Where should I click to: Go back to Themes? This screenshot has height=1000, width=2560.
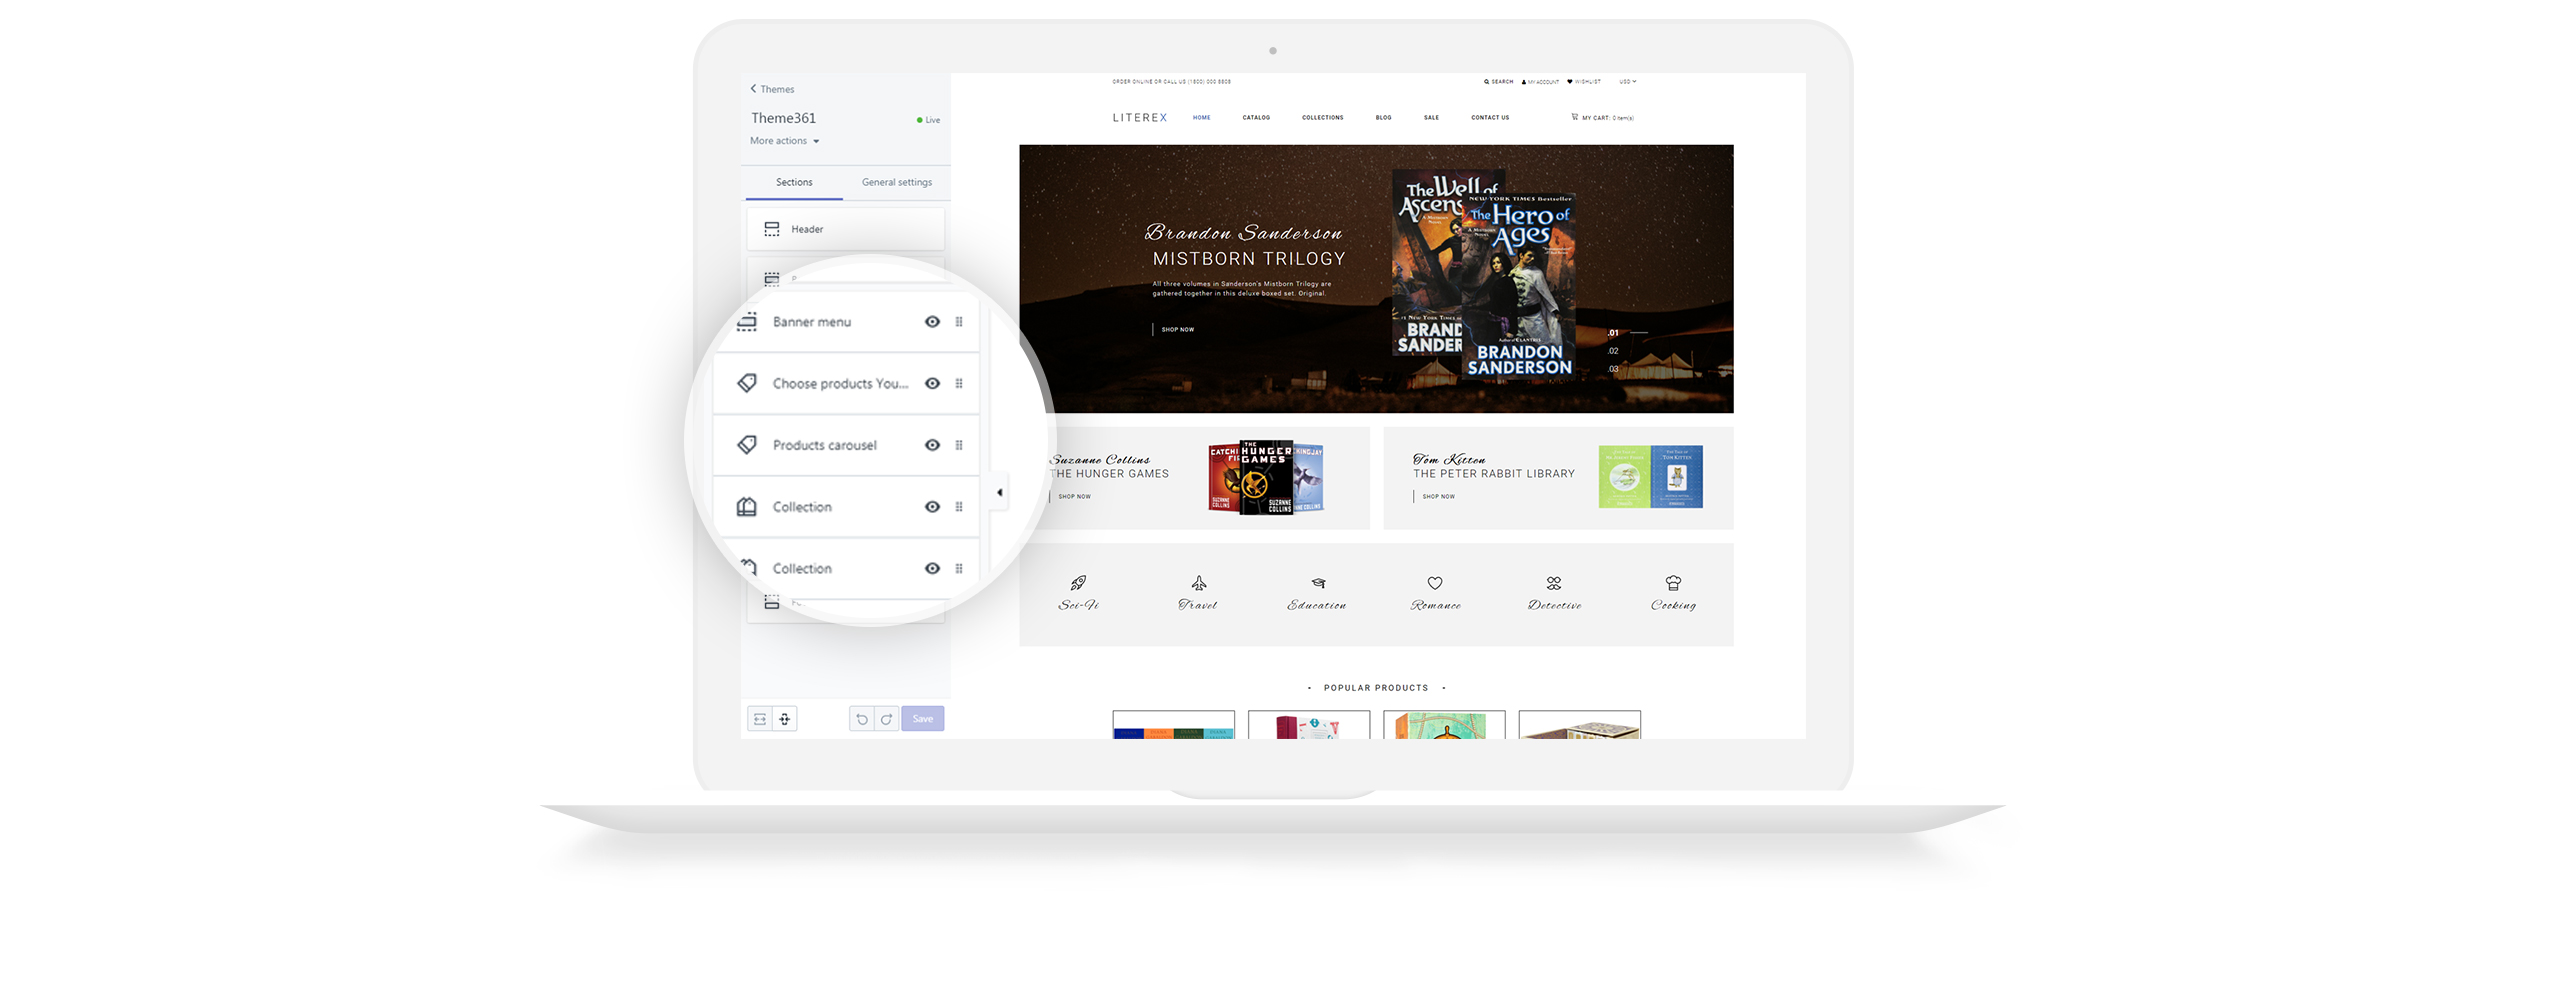point(772,89)
